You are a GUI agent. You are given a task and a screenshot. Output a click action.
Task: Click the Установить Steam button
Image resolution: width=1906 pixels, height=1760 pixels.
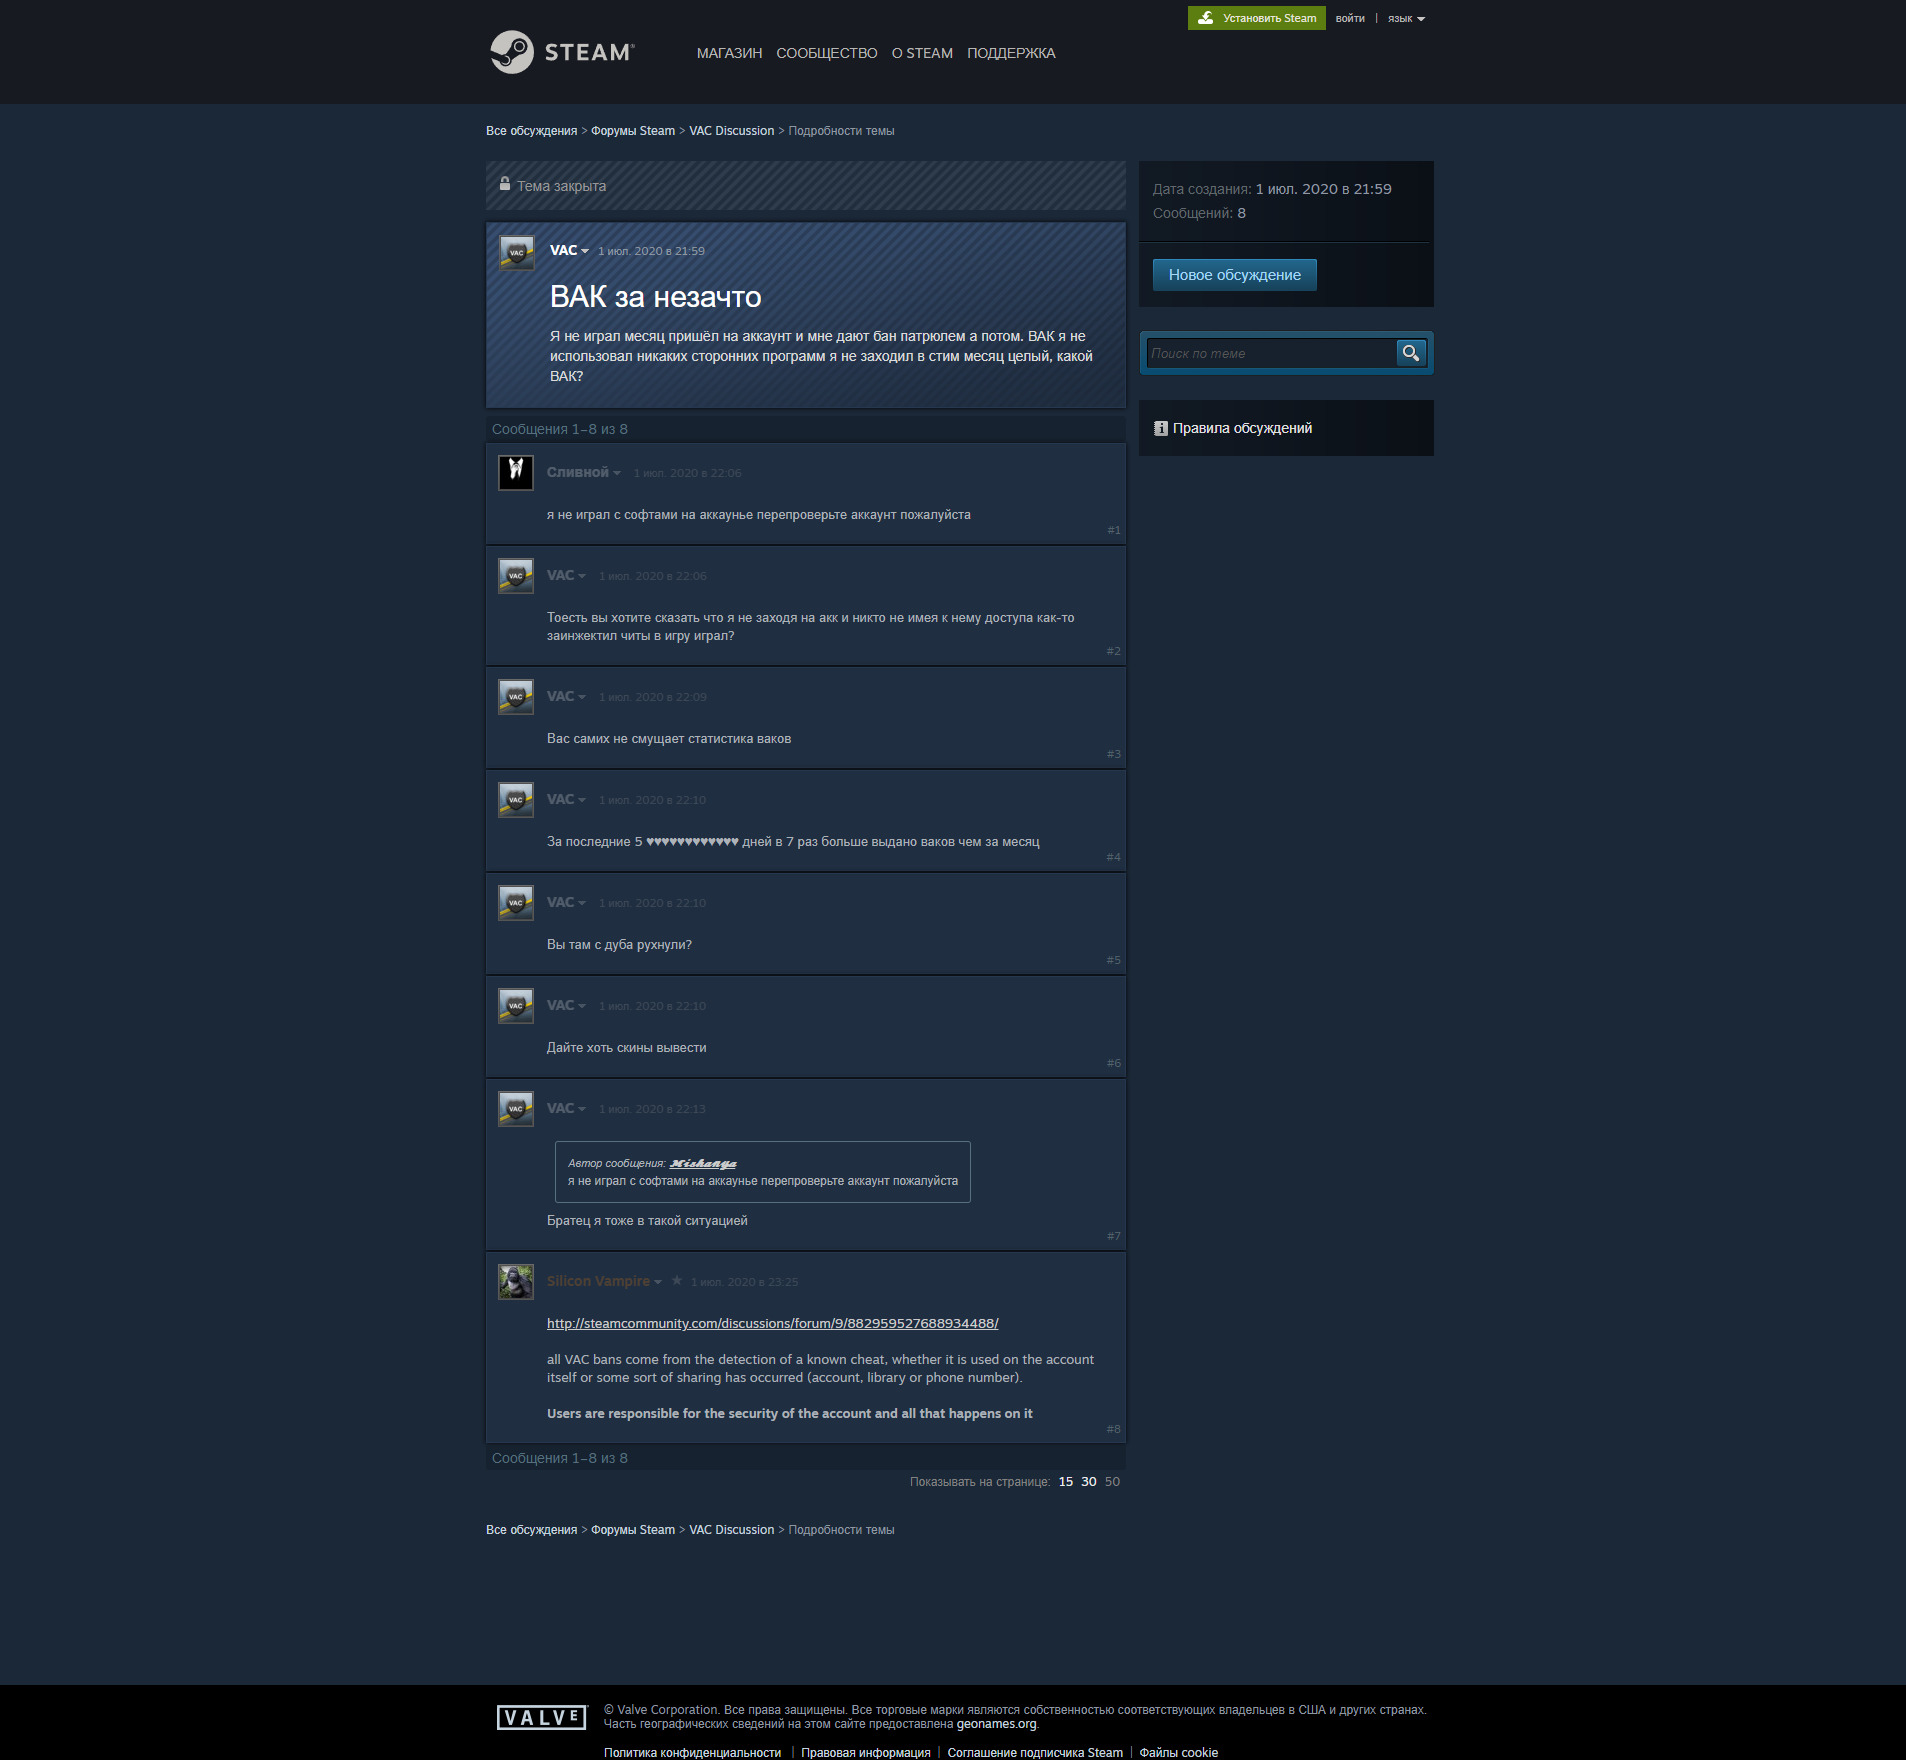1257,18
